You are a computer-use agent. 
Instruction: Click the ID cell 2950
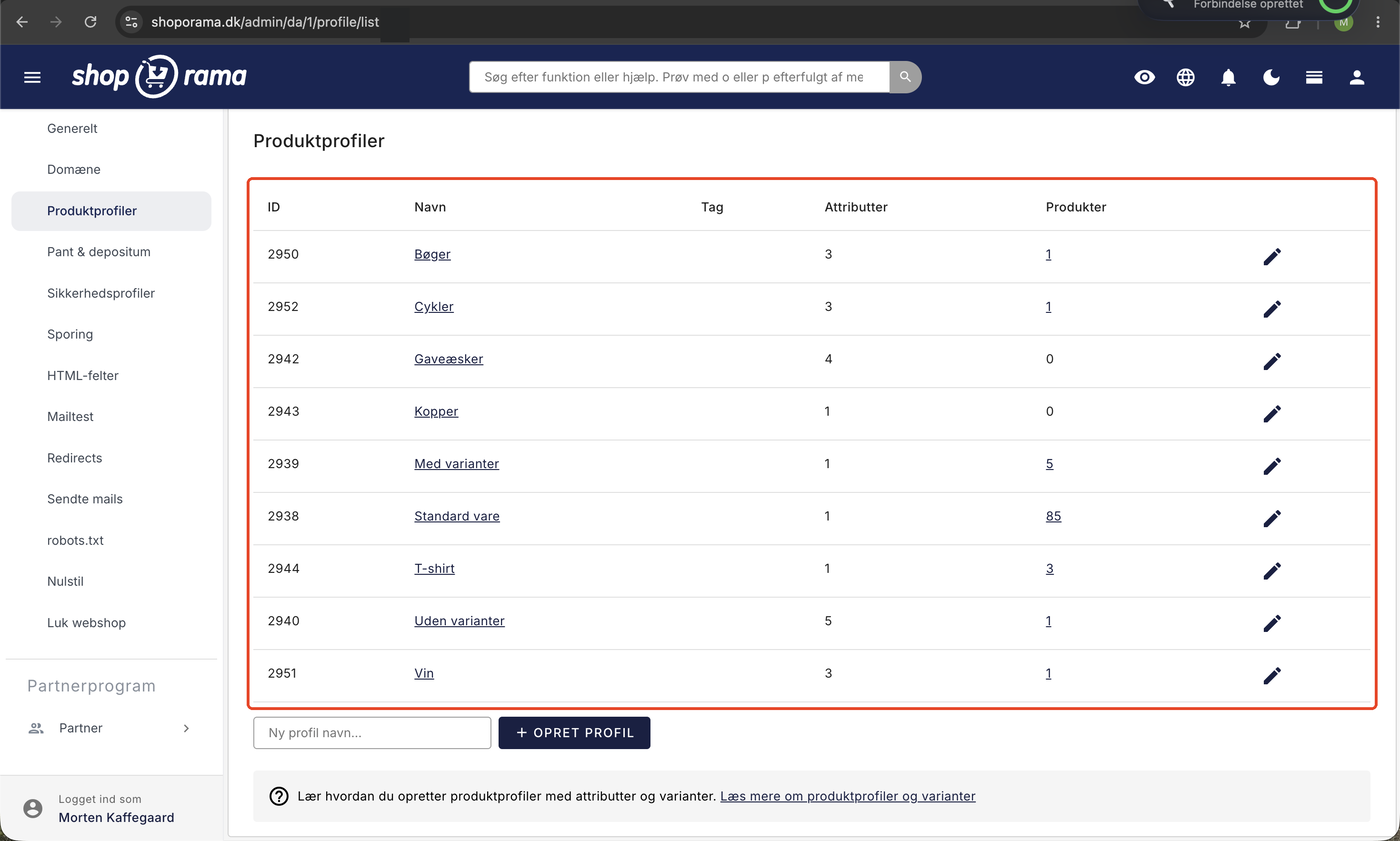pos(283,254)
